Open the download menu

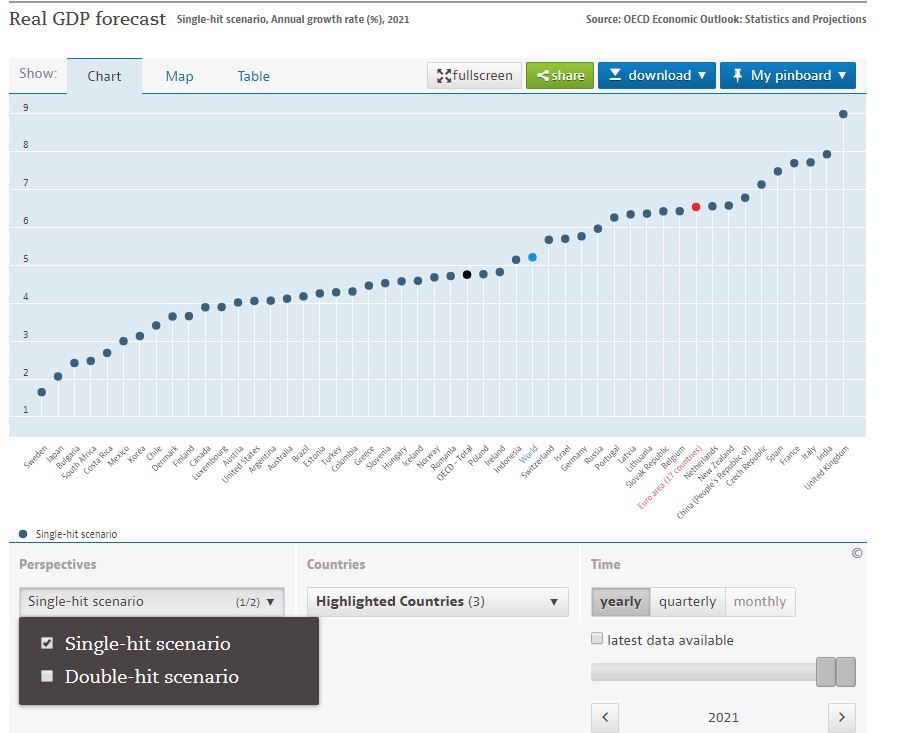656,75
